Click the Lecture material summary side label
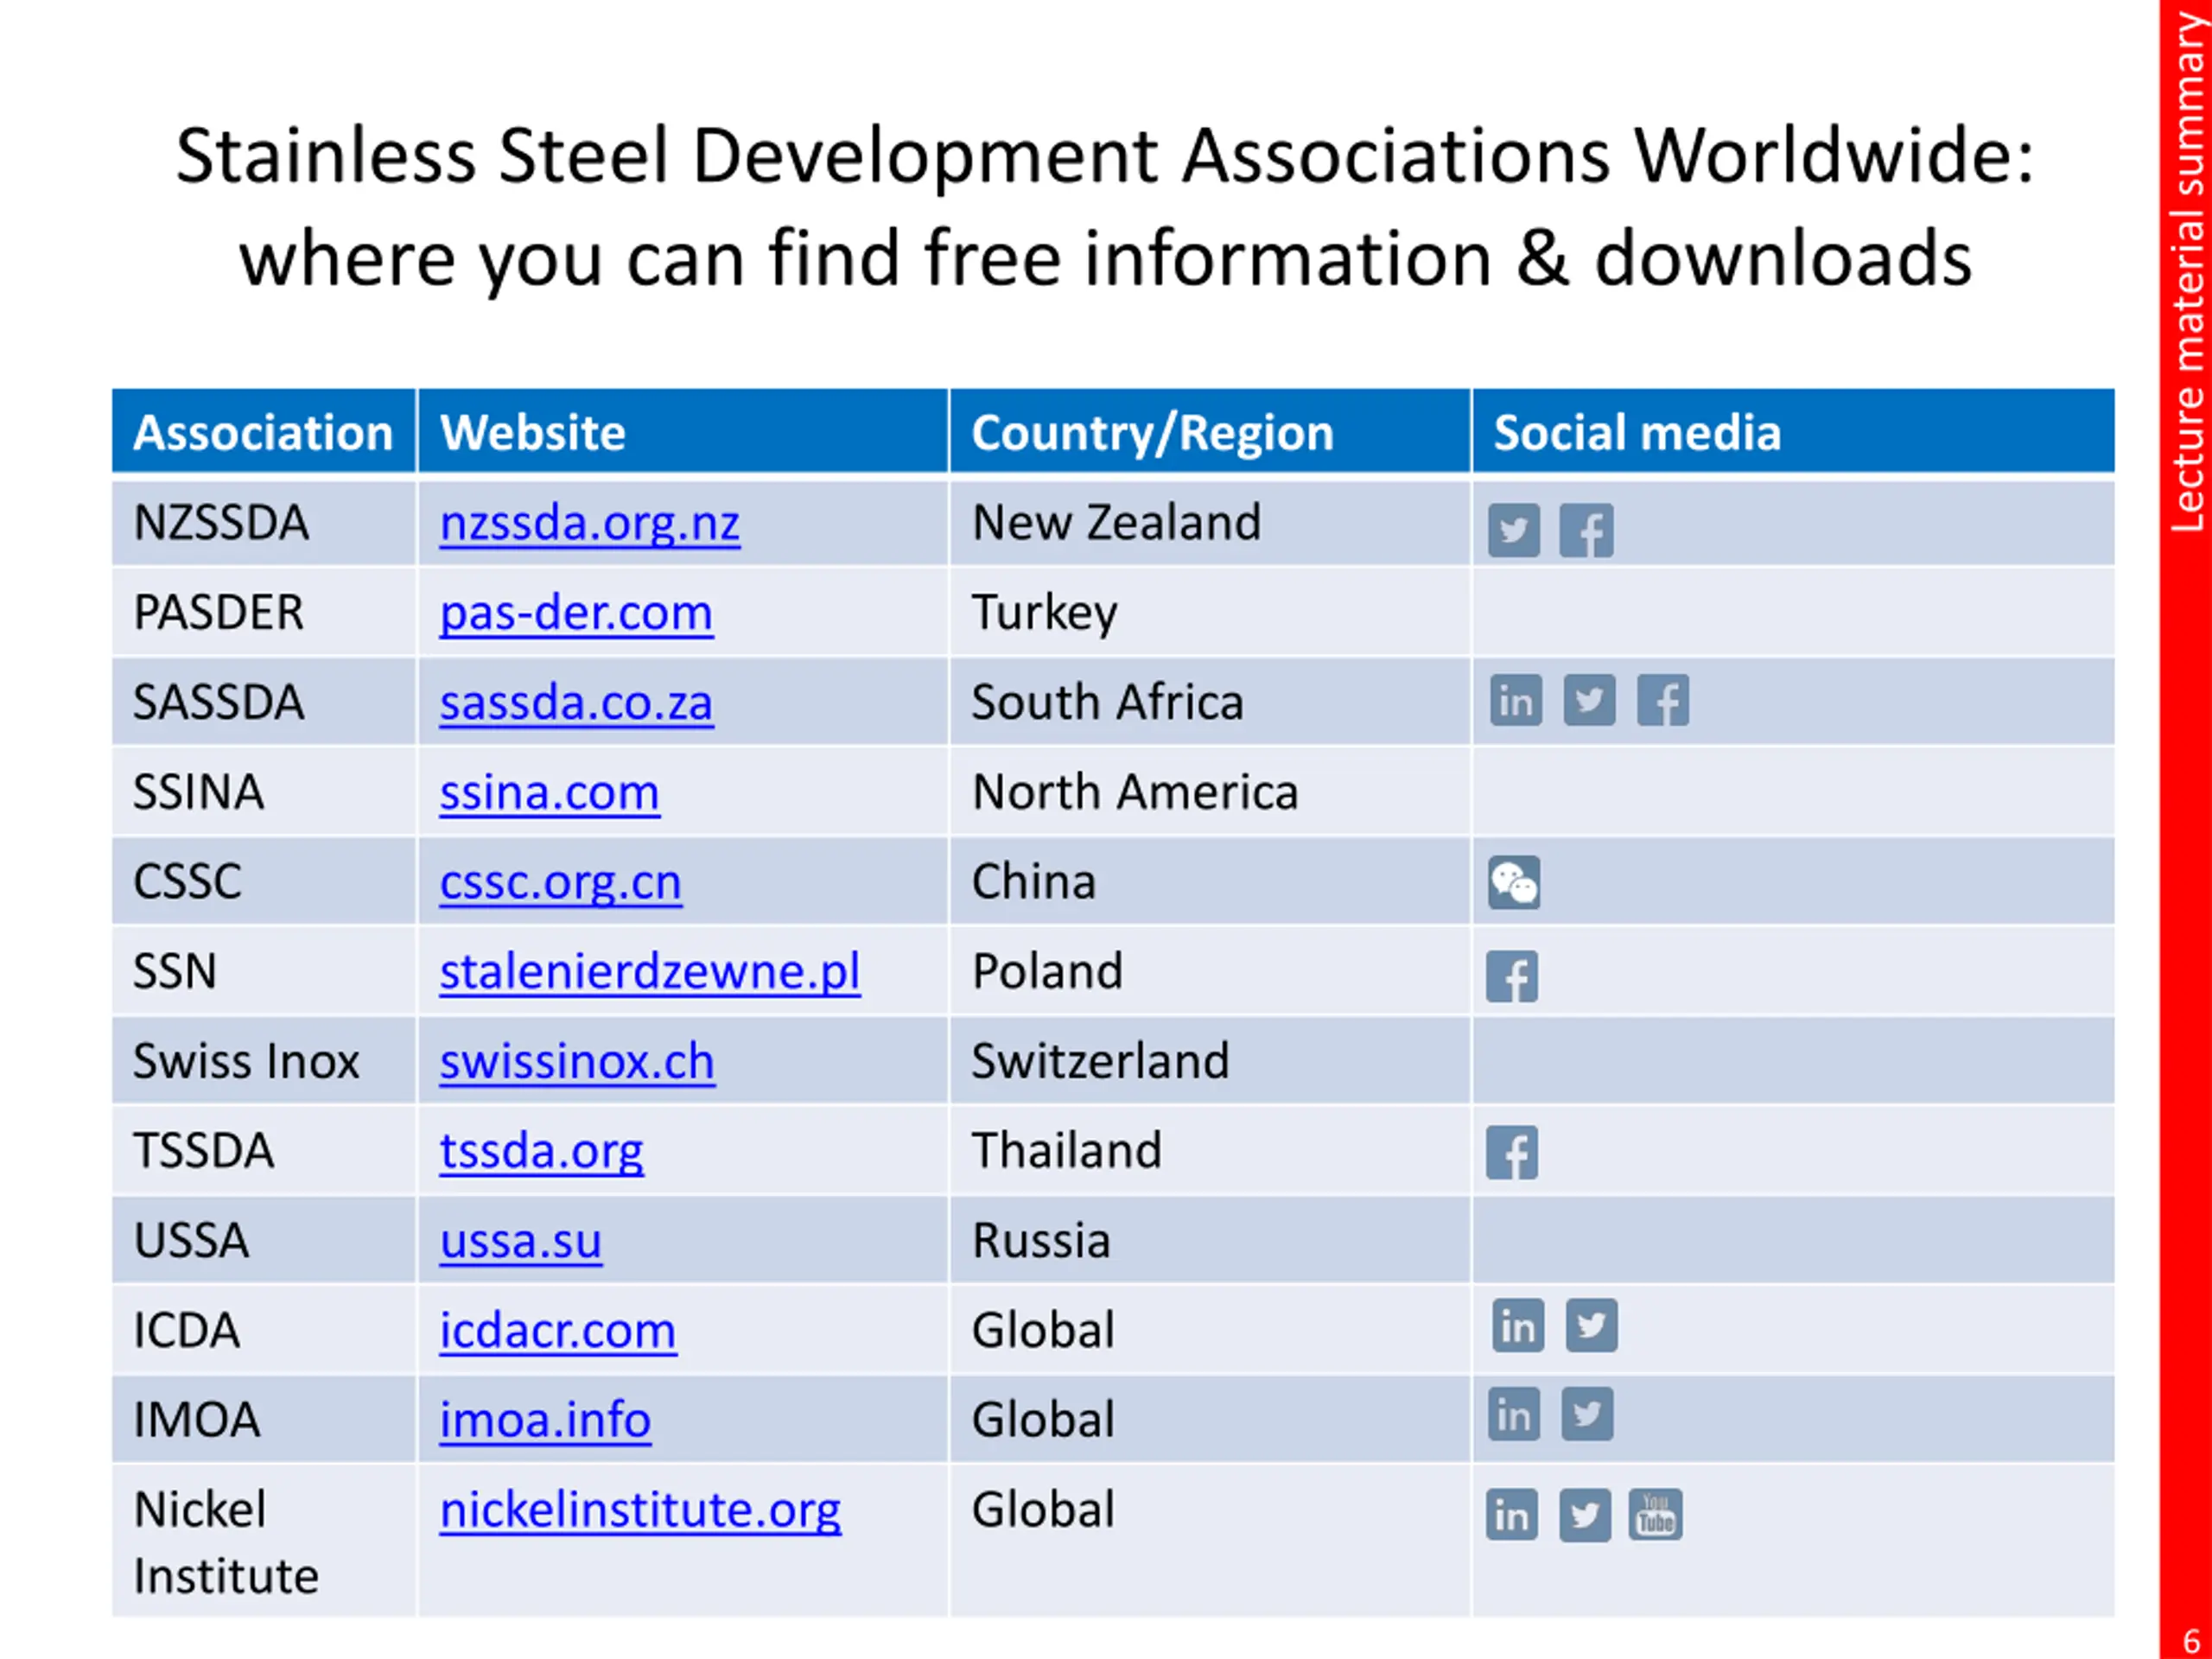 pos(2187,272)
